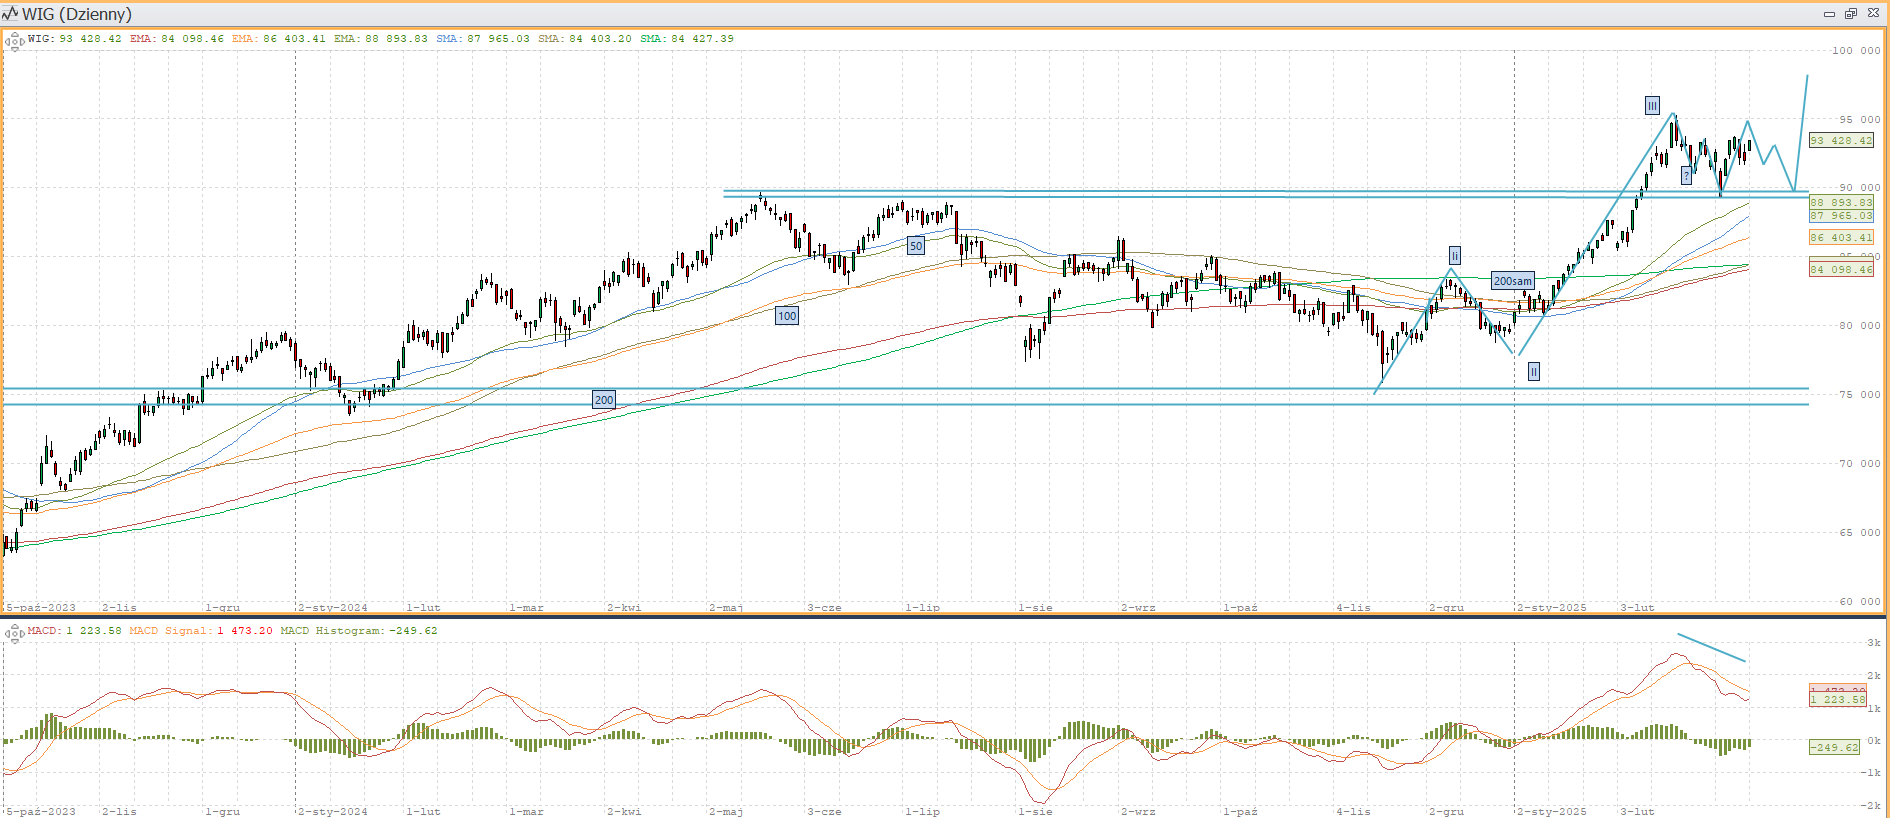Click the MACD histogram value tag -249.62

tap(1835, 747)
